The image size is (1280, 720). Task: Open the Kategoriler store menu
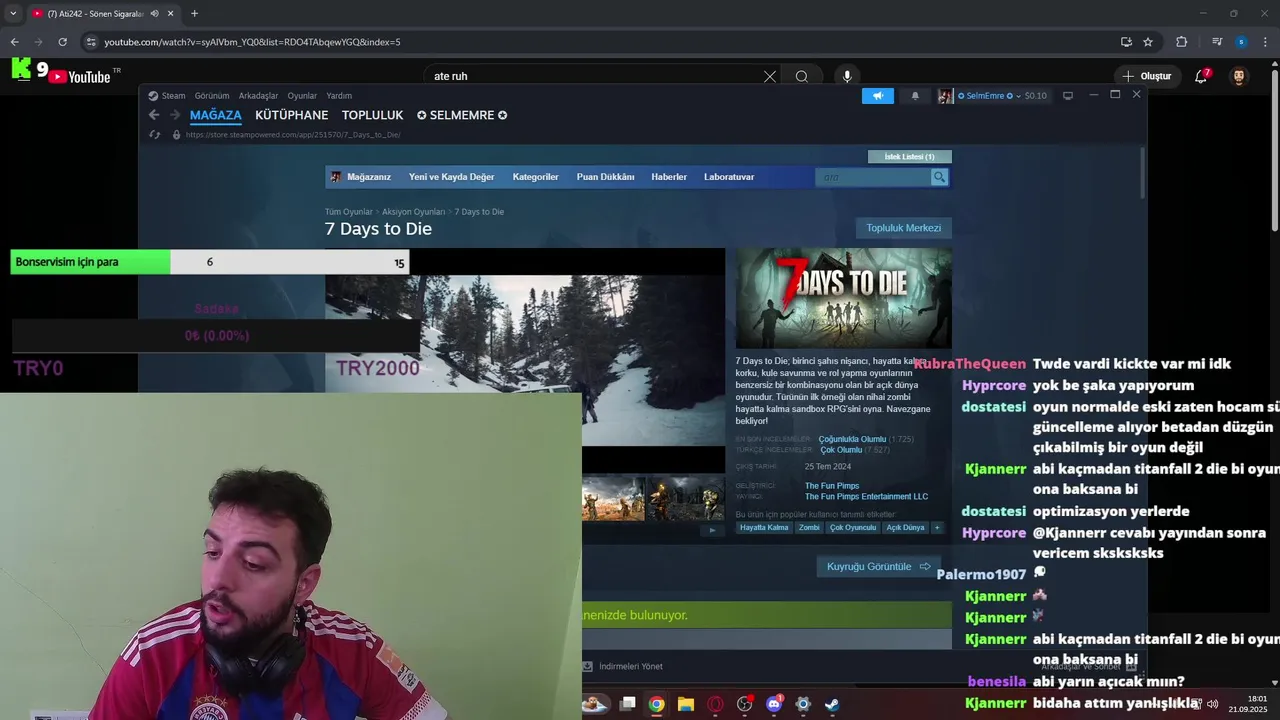tap(536, 177)
